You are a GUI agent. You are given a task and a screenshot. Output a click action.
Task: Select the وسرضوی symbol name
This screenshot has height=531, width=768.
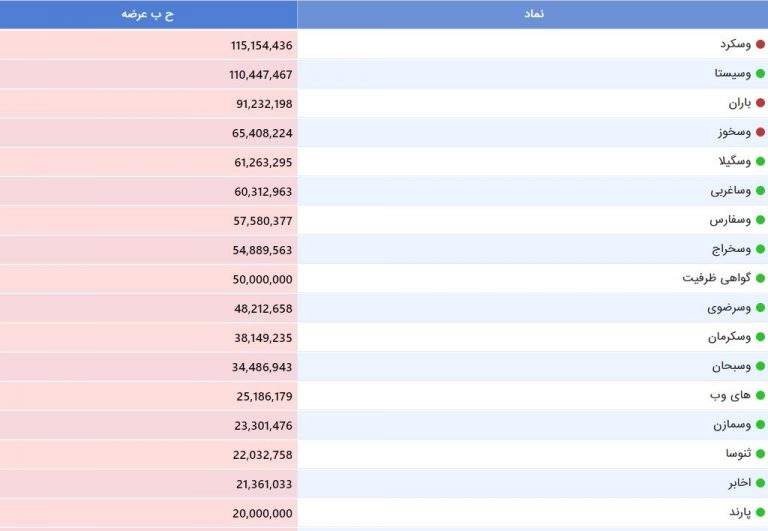[x=729, y=308]
